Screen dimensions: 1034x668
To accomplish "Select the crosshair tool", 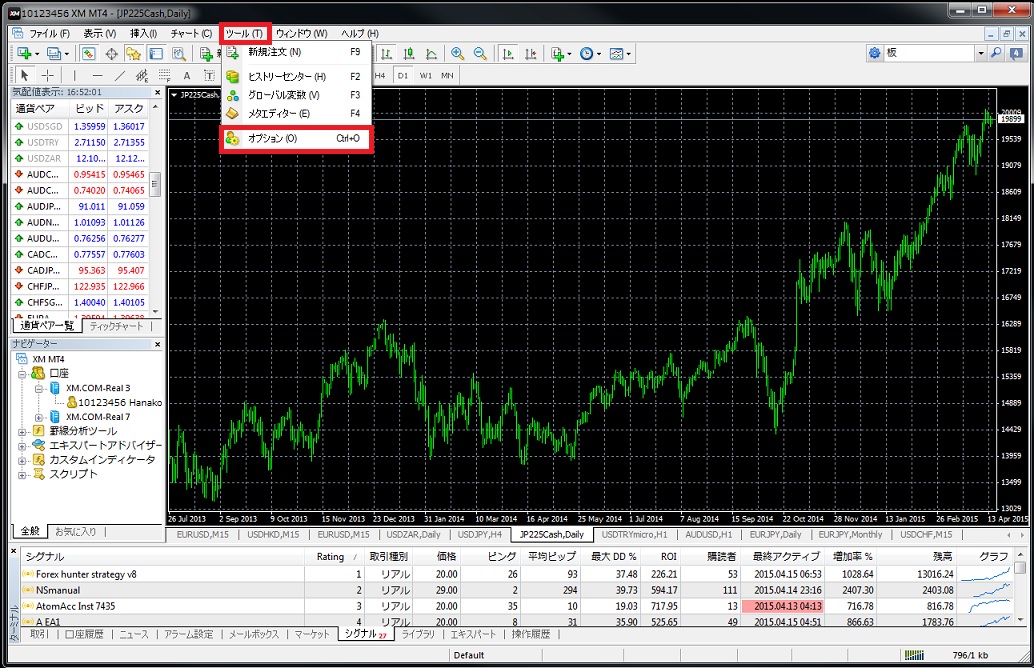I will (x=47, y=75).
